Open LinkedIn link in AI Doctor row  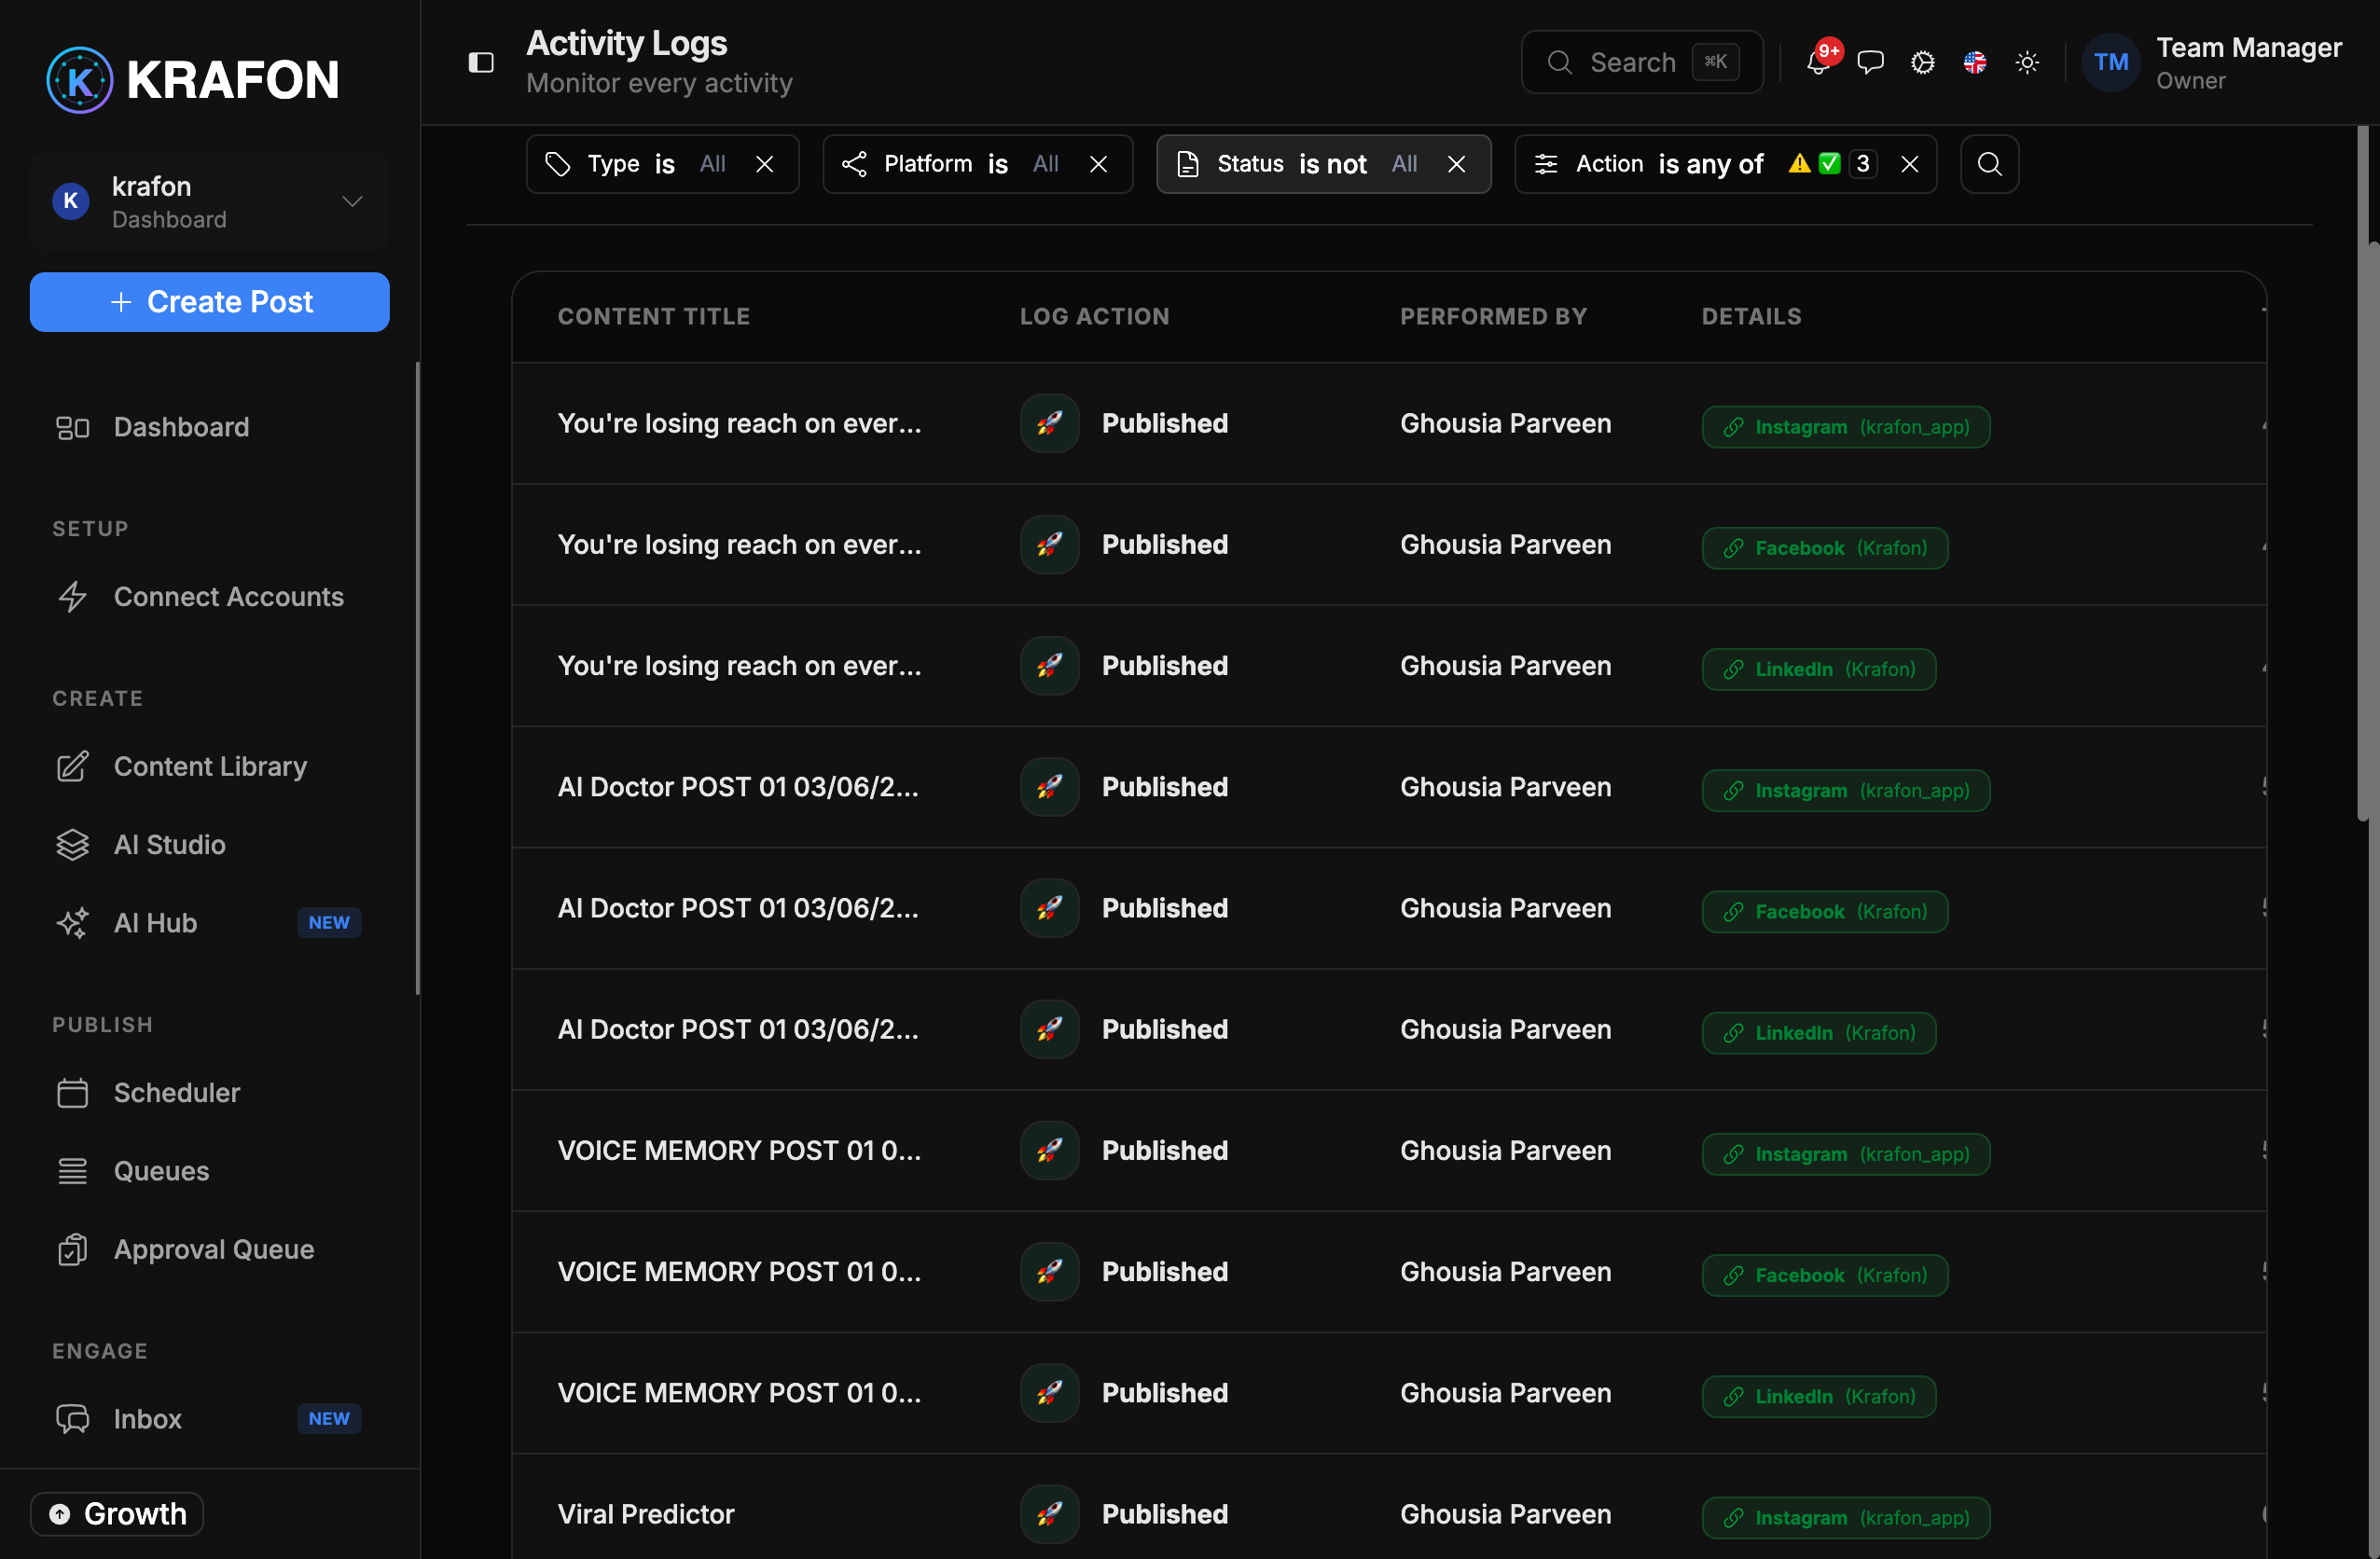click(x=1819, y=1033)
